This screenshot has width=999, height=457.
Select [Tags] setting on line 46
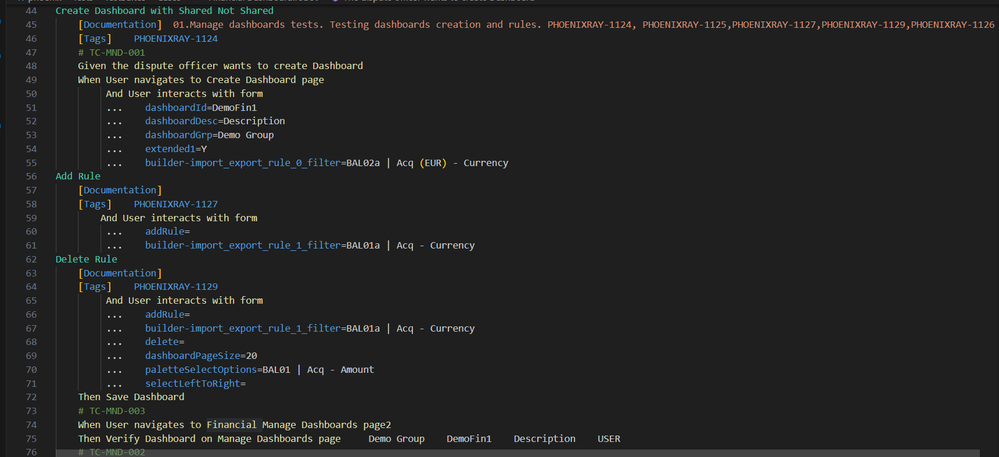(x=94, y=39)
